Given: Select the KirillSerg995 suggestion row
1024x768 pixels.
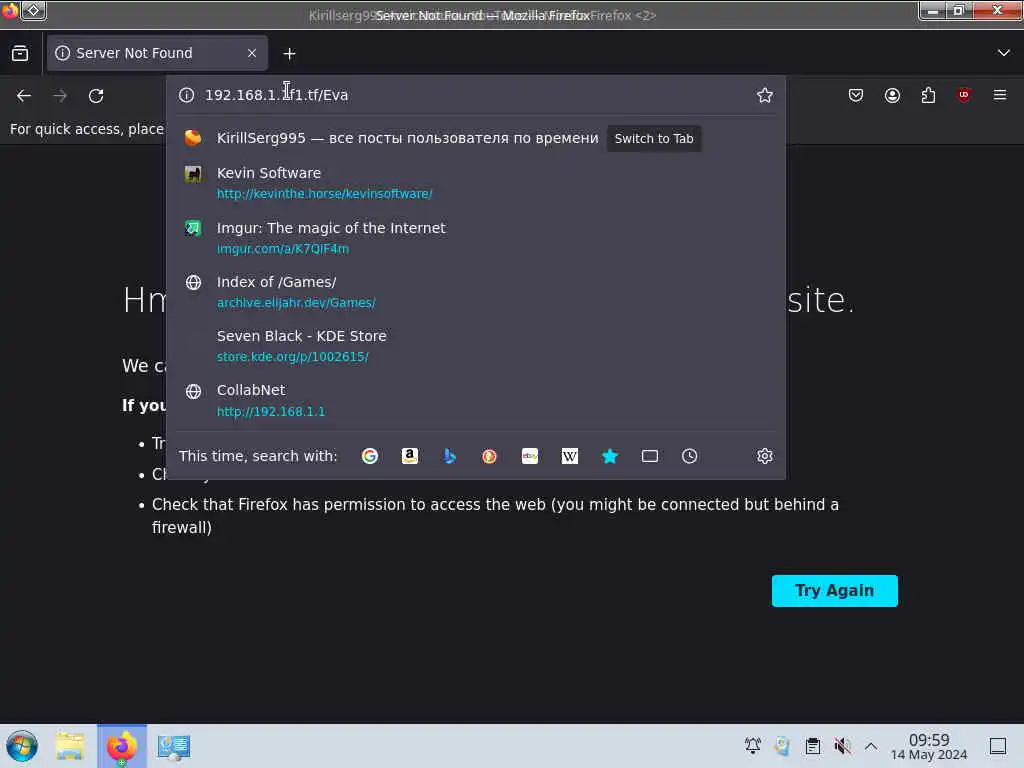Looking at the screenshot, I should [x=476, y=138].
